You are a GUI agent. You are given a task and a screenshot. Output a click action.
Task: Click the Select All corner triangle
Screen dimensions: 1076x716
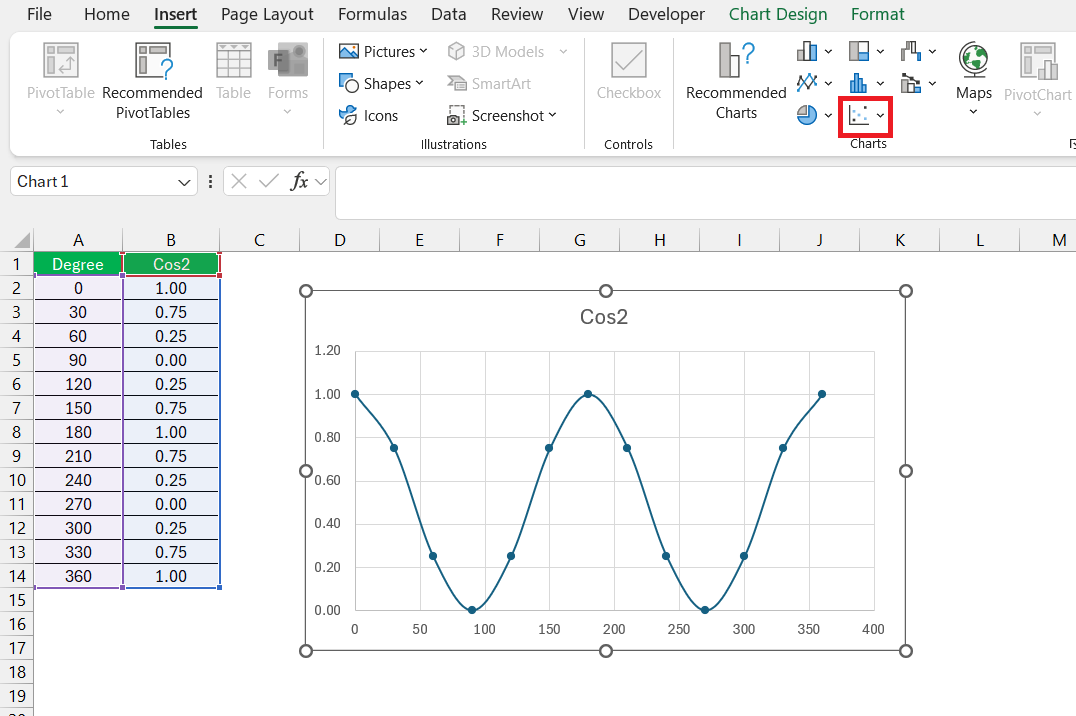coord(23,240)
